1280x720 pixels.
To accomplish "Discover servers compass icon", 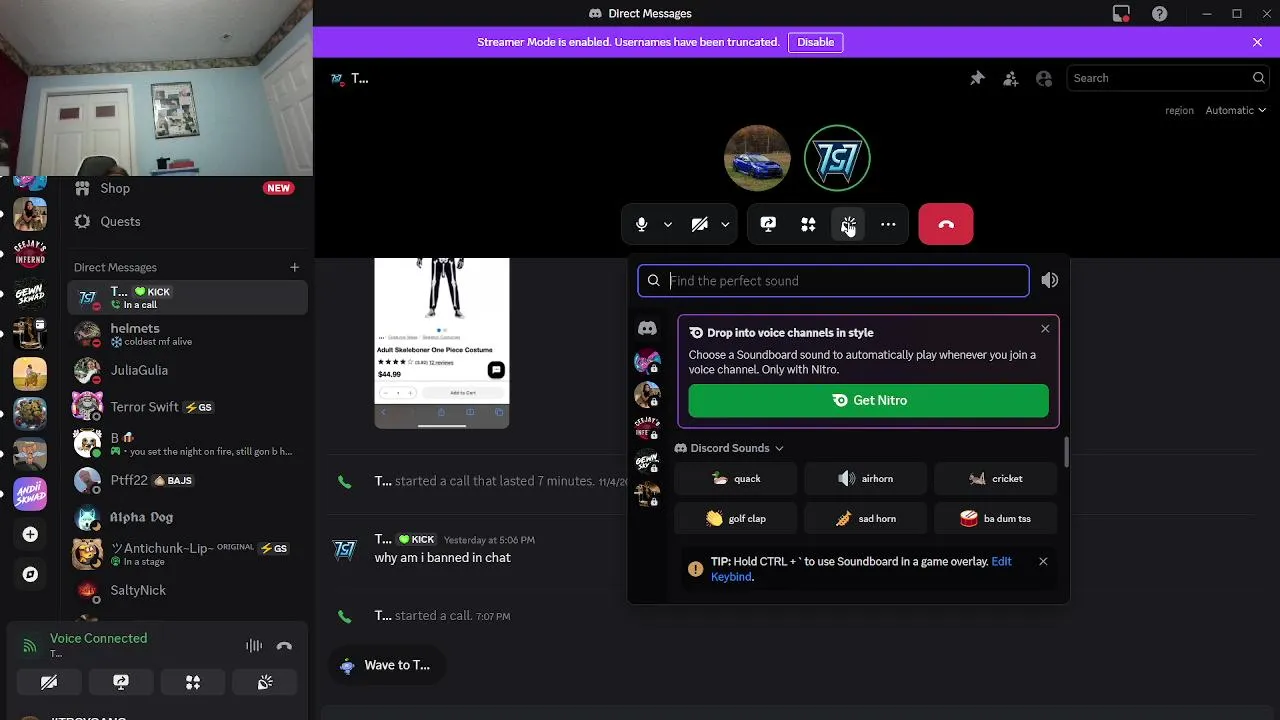I will click(x=30, y=574).
